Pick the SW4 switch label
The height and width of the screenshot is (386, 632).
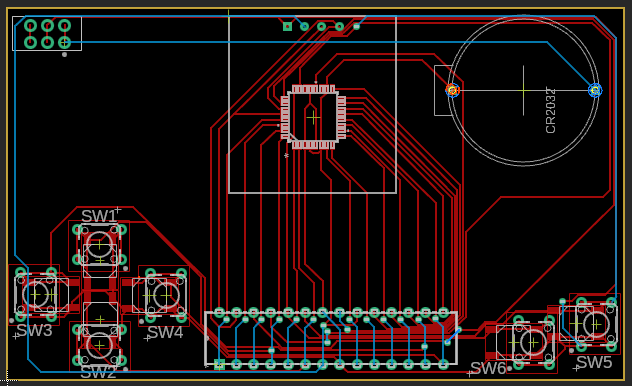click(165, 333)
